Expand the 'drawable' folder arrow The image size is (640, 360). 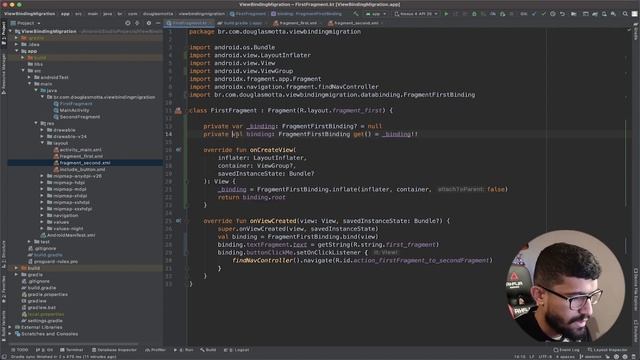click(x=42, y=130)
